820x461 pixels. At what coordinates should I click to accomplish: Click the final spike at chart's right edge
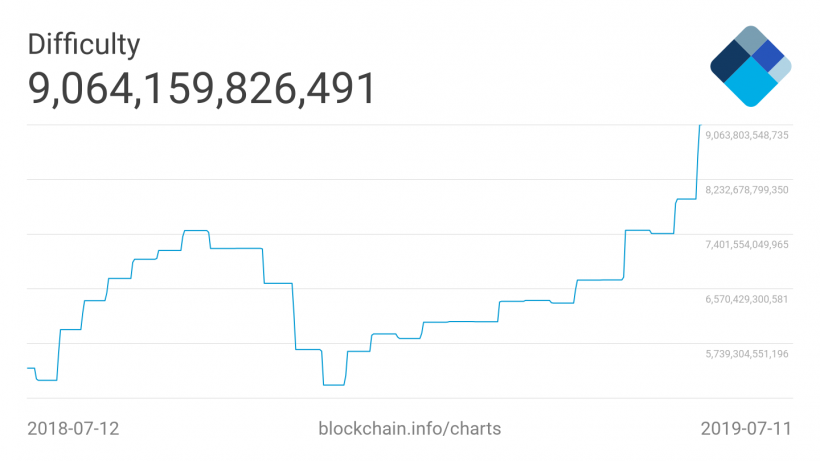(697, 150)
